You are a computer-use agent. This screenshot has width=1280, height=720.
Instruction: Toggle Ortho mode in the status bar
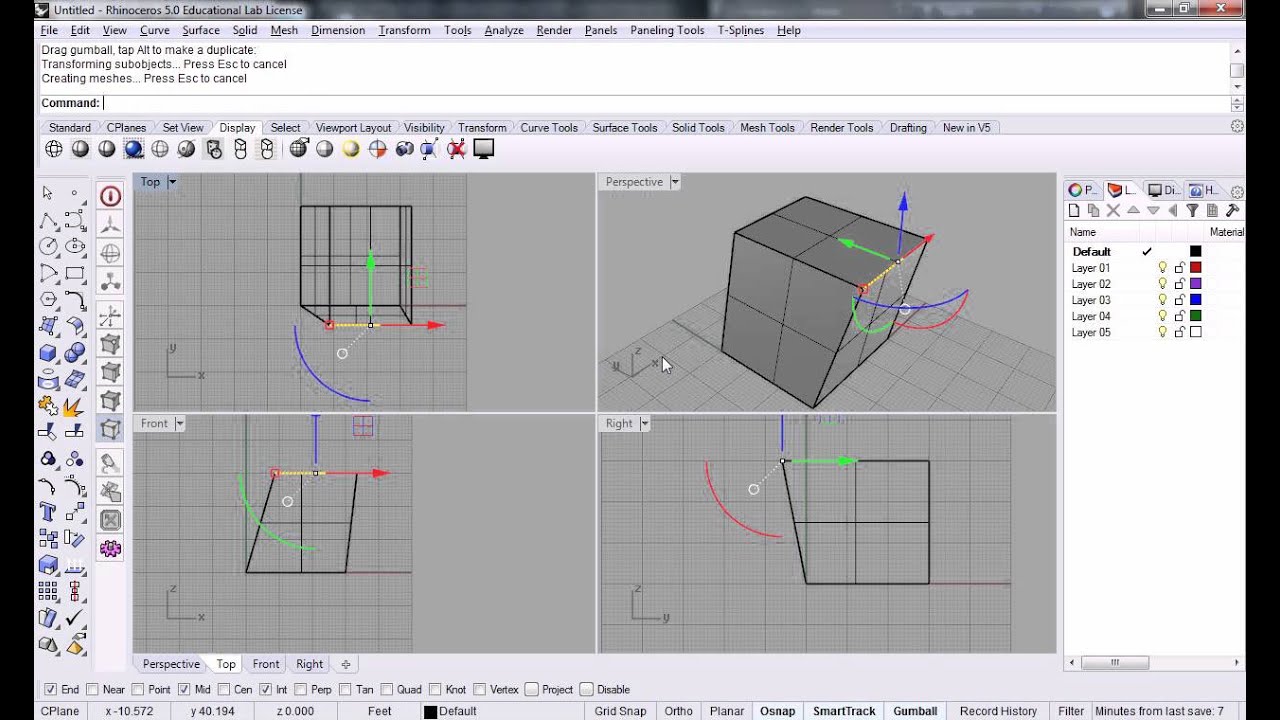tap(678, 711)
